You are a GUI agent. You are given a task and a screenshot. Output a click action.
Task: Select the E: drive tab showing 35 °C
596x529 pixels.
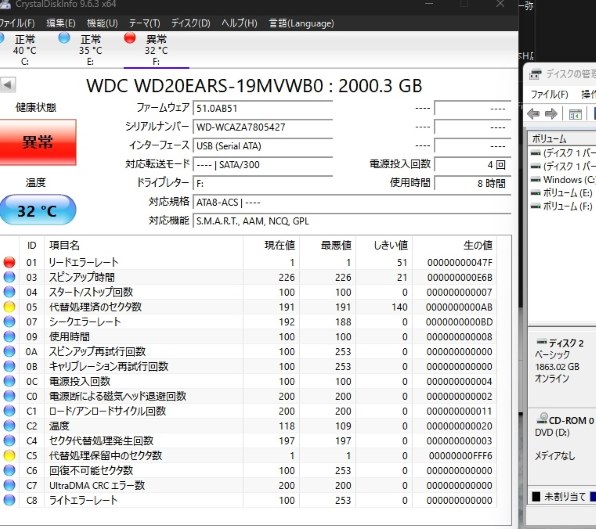tap(90, 50)
